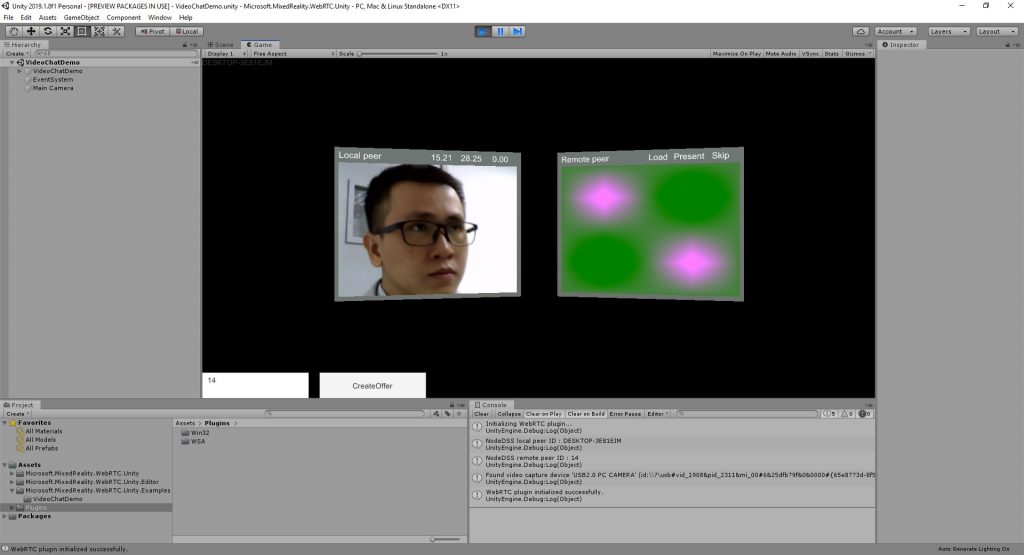Screen dimensions: 1024x555
Task: Open the Layout dropdown
Action: pyautogui.click(x=997, y=31)
